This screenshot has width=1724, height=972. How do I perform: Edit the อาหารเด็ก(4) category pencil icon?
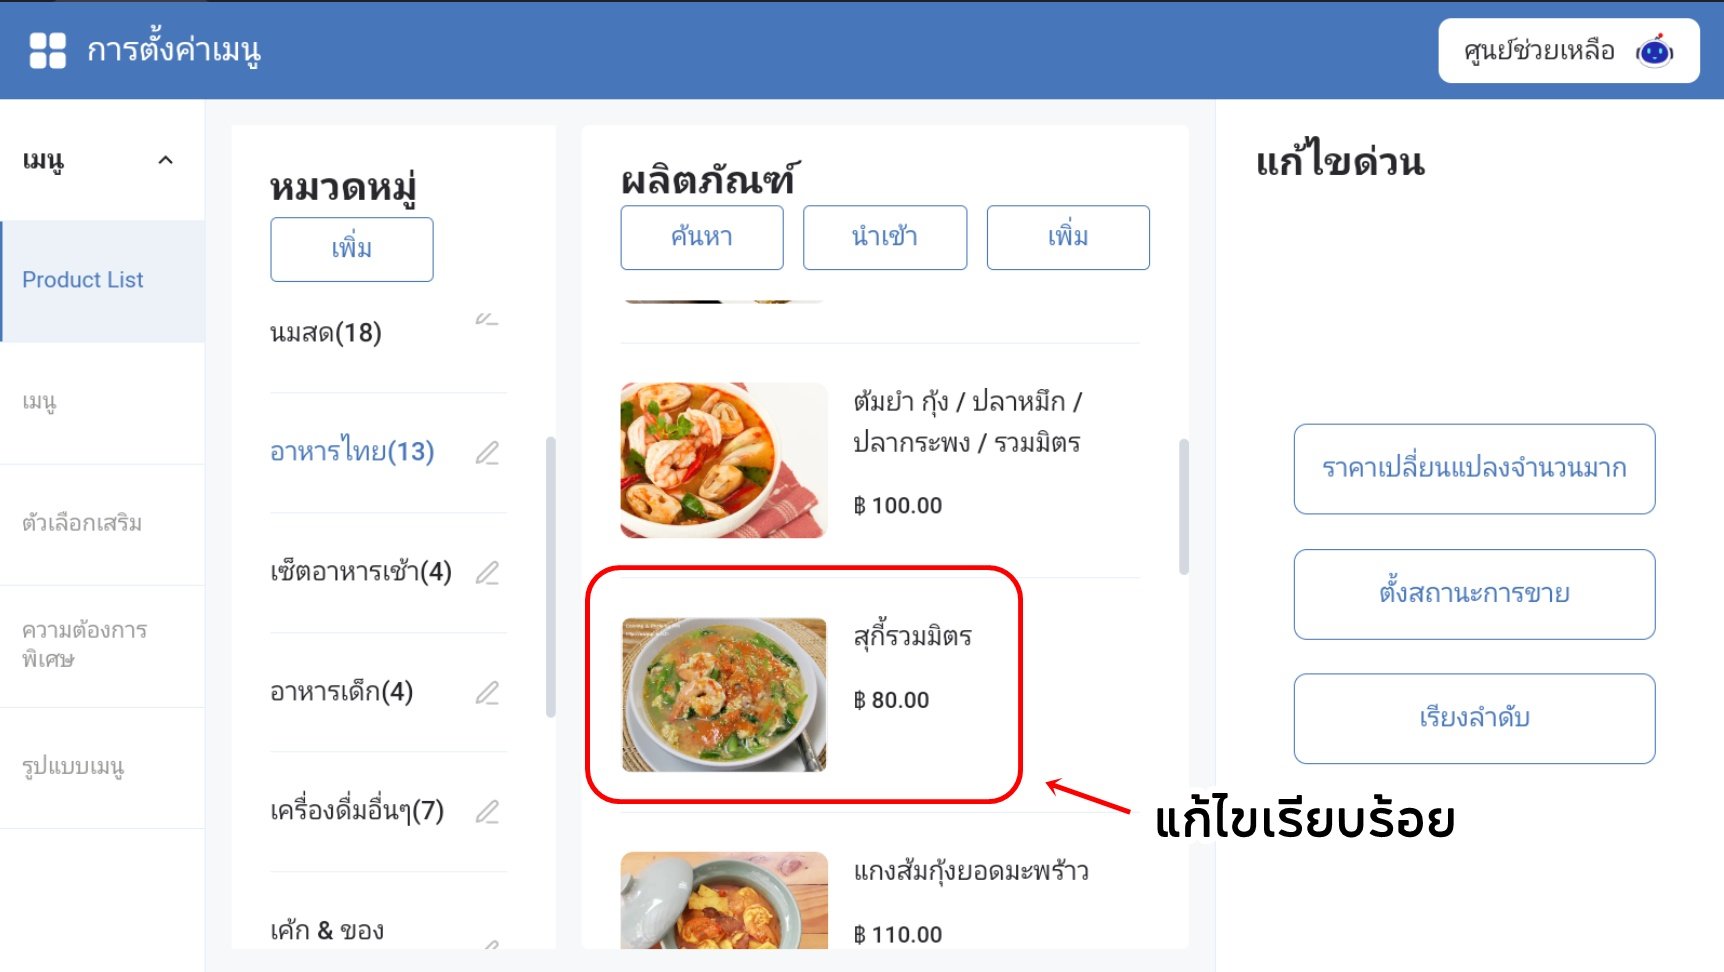point(487,693)
